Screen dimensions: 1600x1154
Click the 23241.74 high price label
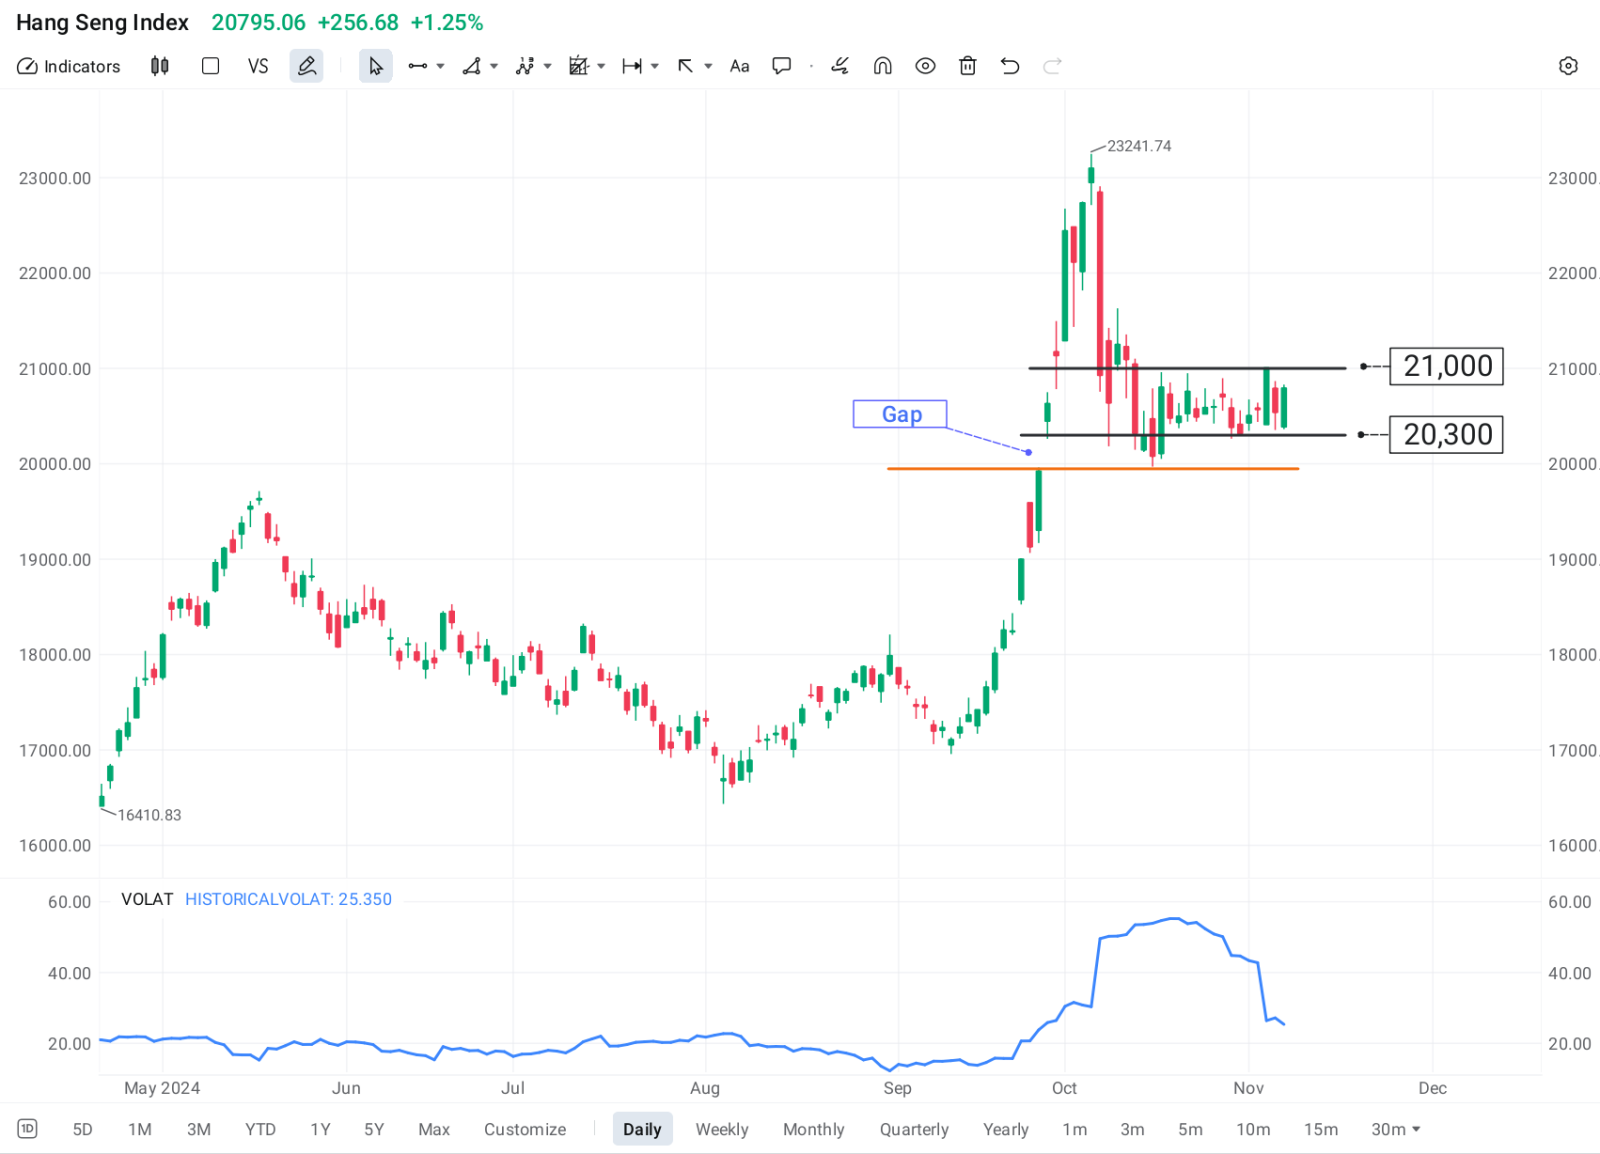[1139, 146]
